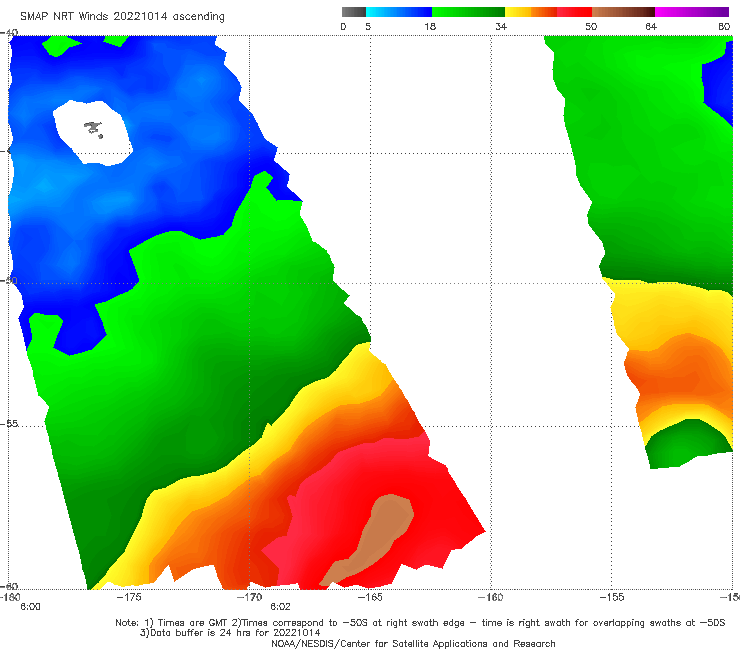Click the color bar label "18"

pyautogui.click(x=430, y=27)
